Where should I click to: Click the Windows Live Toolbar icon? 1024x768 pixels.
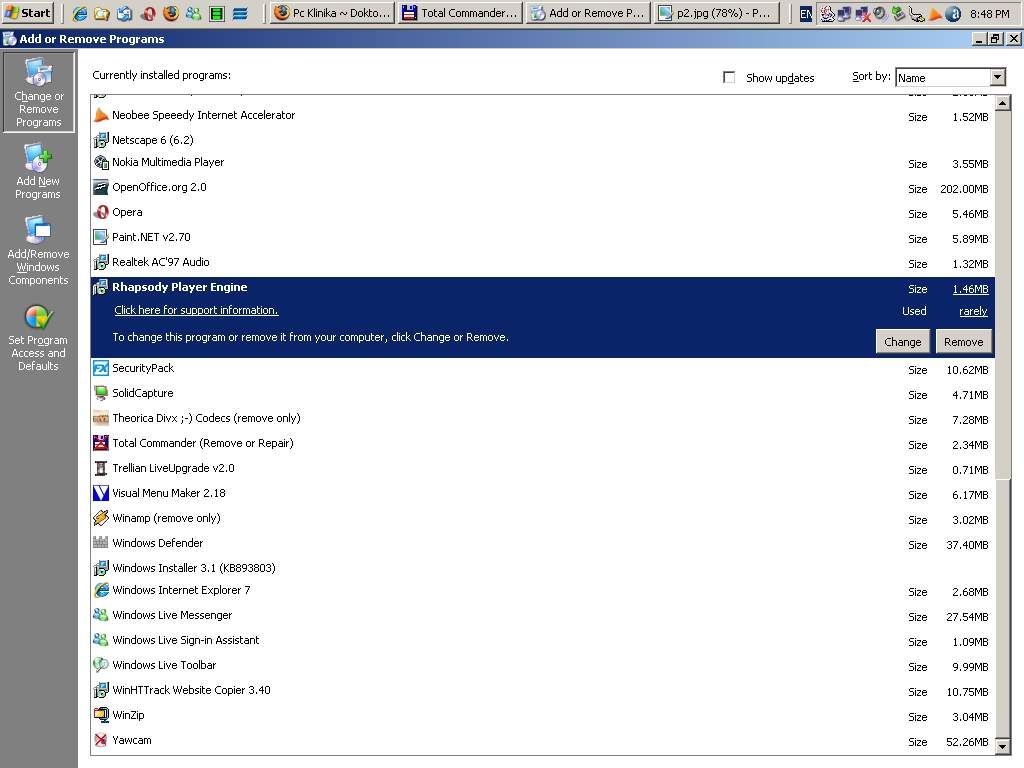(101, 665)
